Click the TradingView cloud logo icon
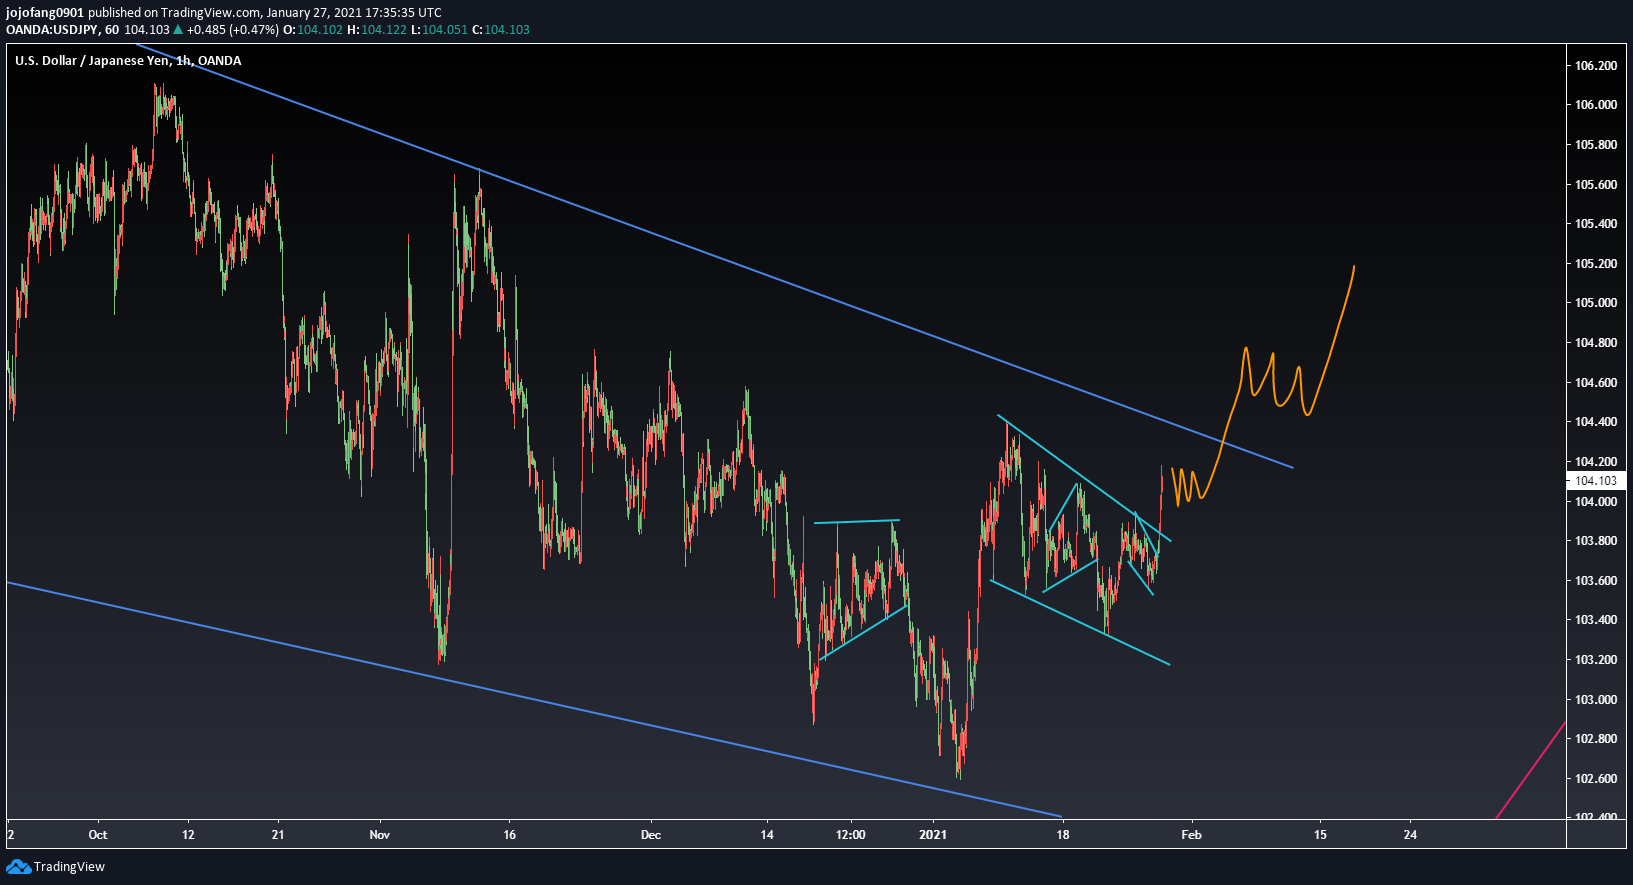Image resolution: width=1633 pixels, height=885 pixels. (18, 867)
